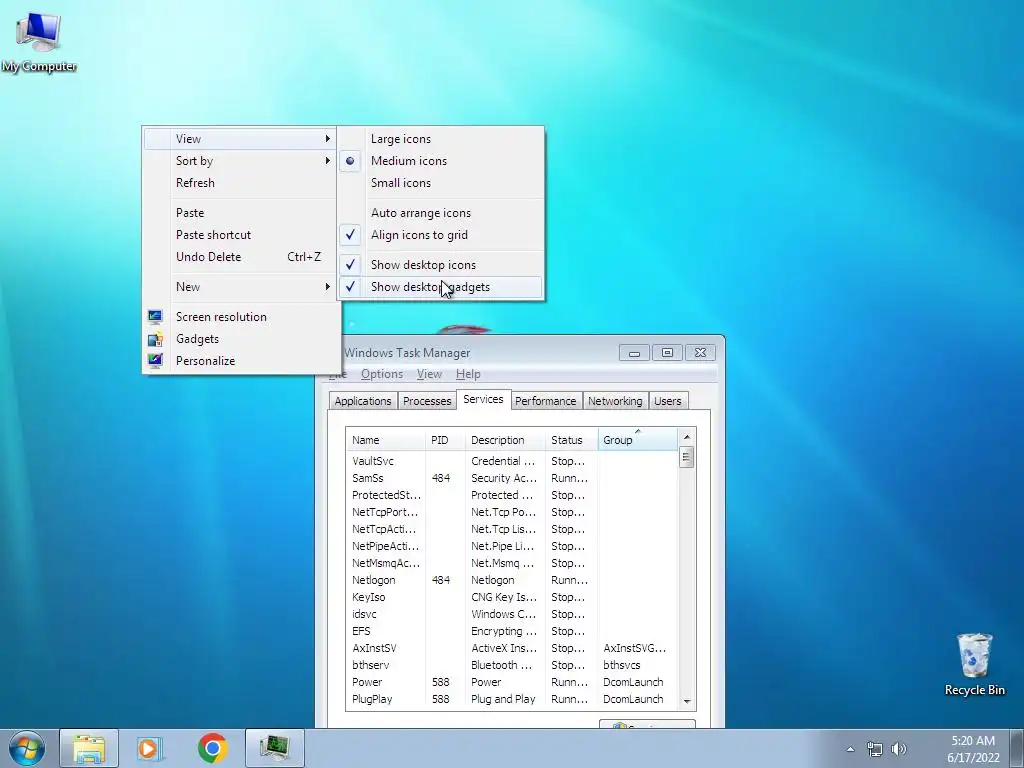The height and width of the screenshot is (768, 1024).
Task: Sort services by PID column
Action: coord(445,440)
